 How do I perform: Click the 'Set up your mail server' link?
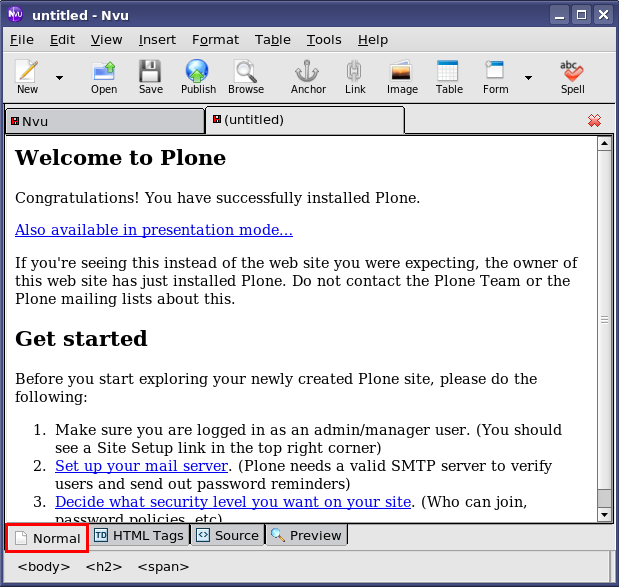[x=141, y=466]
